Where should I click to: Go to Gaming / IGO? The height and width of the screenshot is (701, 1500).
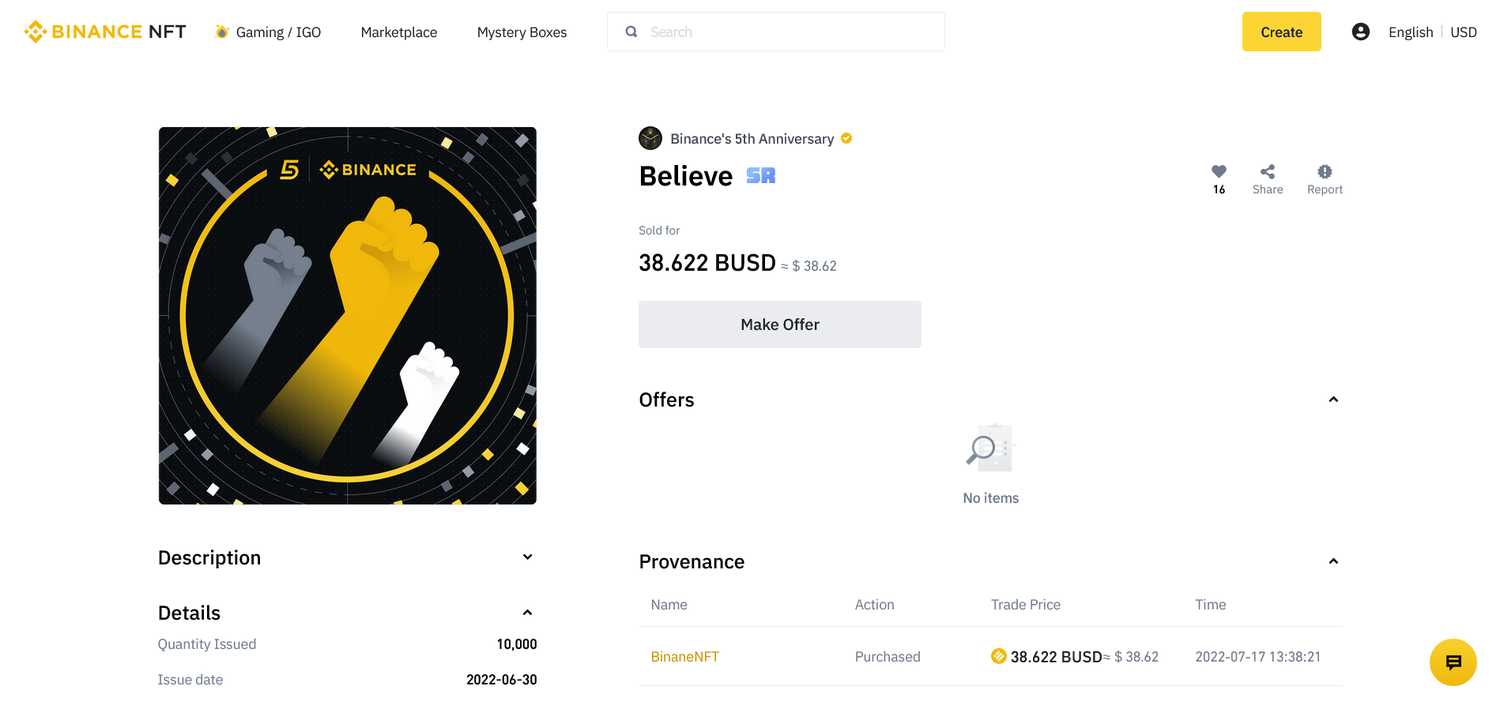click(x=268, y=32)
